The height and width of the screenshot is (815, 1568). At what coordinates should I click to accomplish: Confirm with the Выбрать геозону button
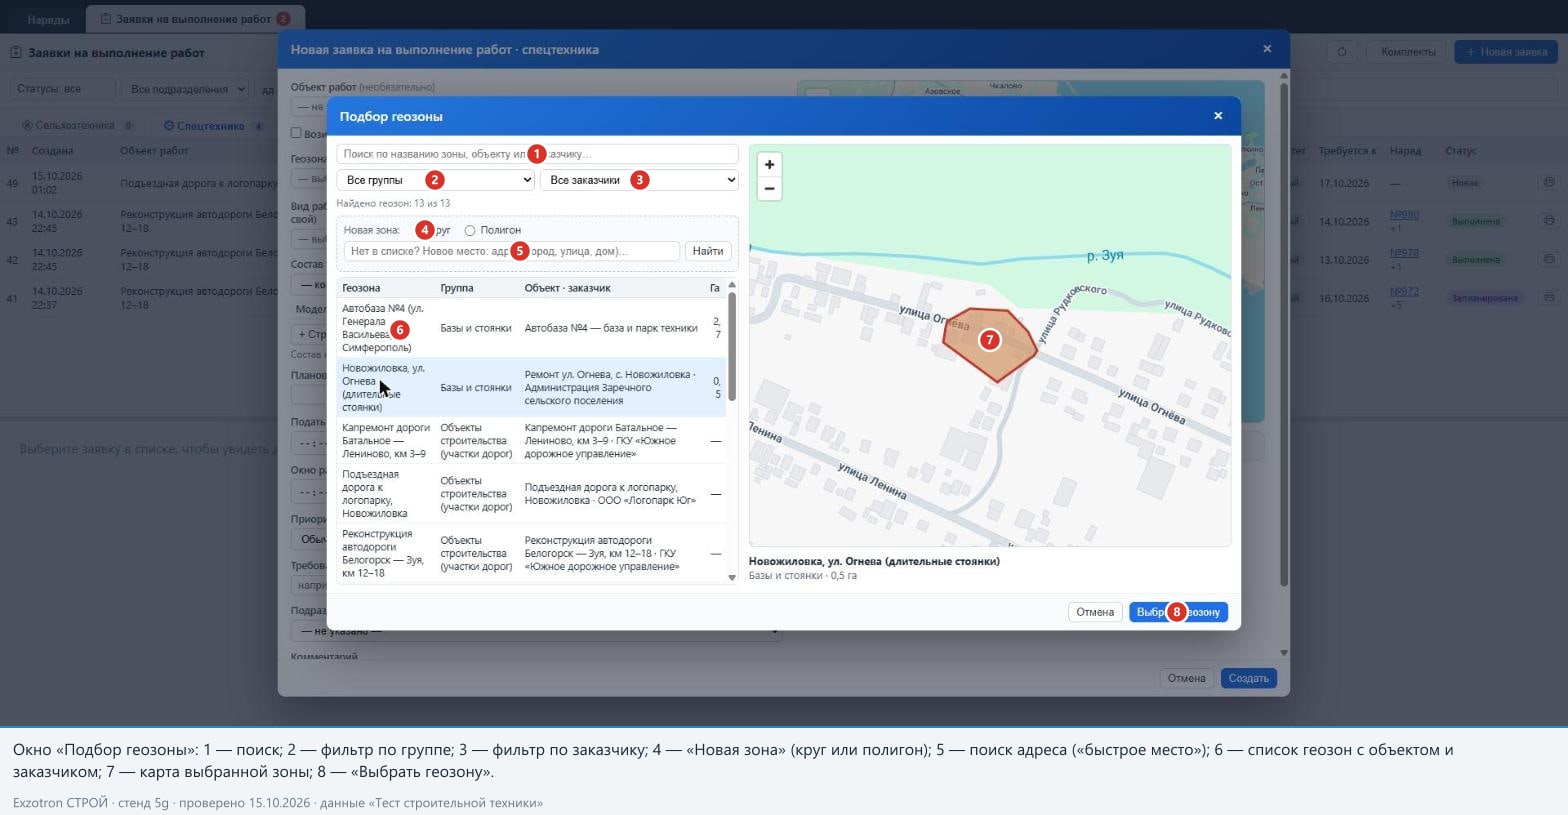[1178, 612]
